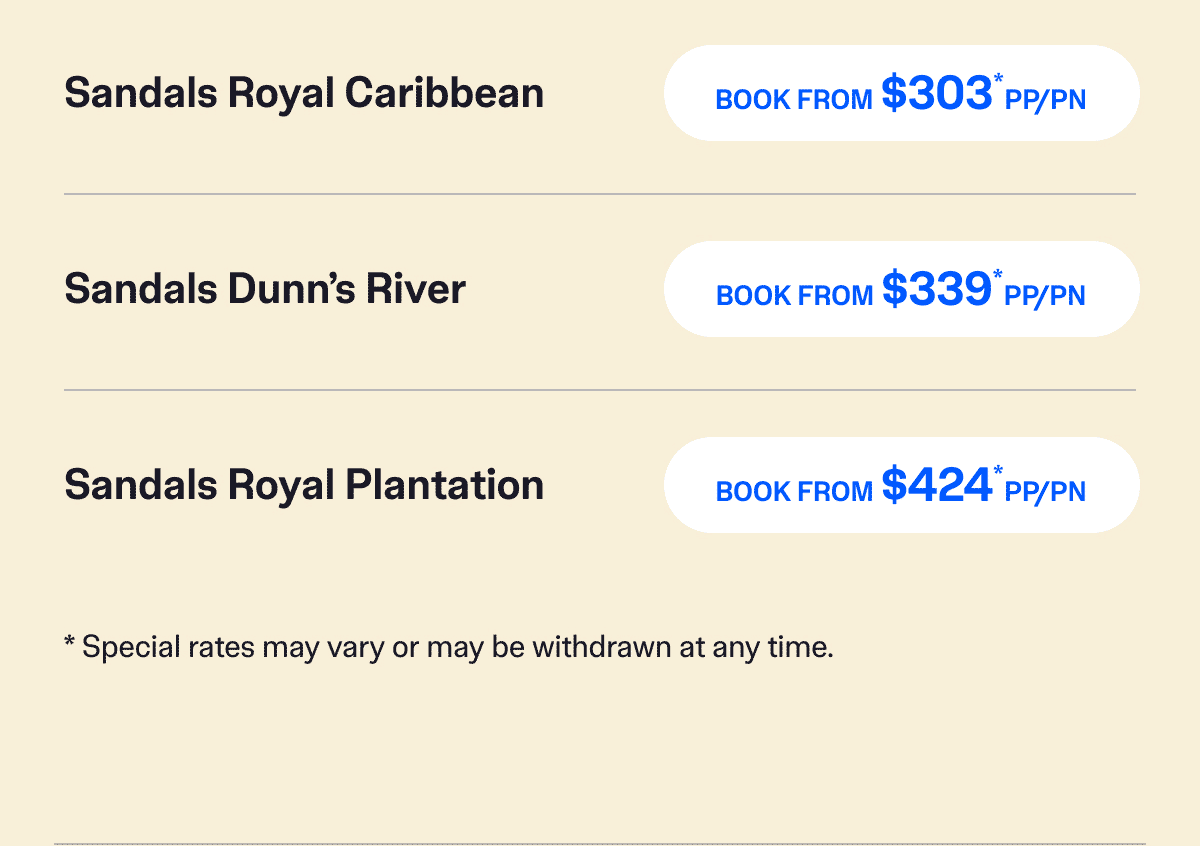Viewport: 1200px width, 846px height.
Task: Select the Sandals Dunn's River resort name
Action: point(265,289)
